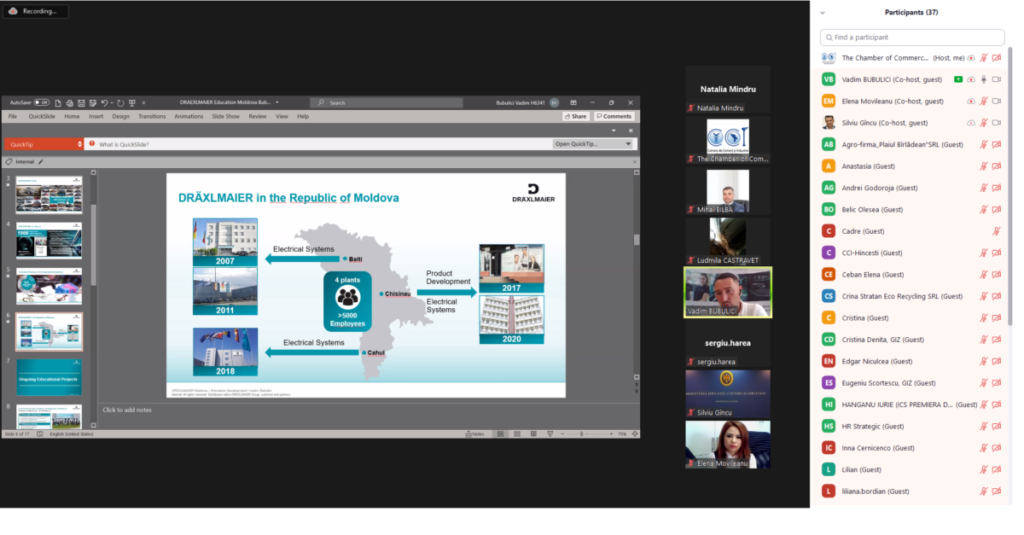
Task: Click Anastasia (Guest) video-off icon
Action: (997, 166)
